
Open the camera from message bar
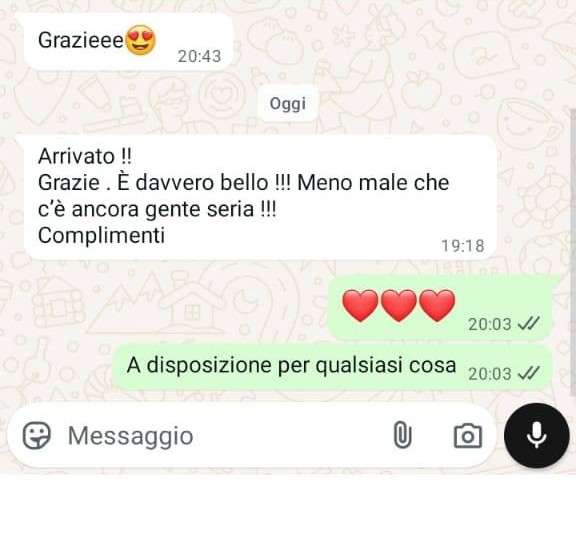tap(468, 436)
